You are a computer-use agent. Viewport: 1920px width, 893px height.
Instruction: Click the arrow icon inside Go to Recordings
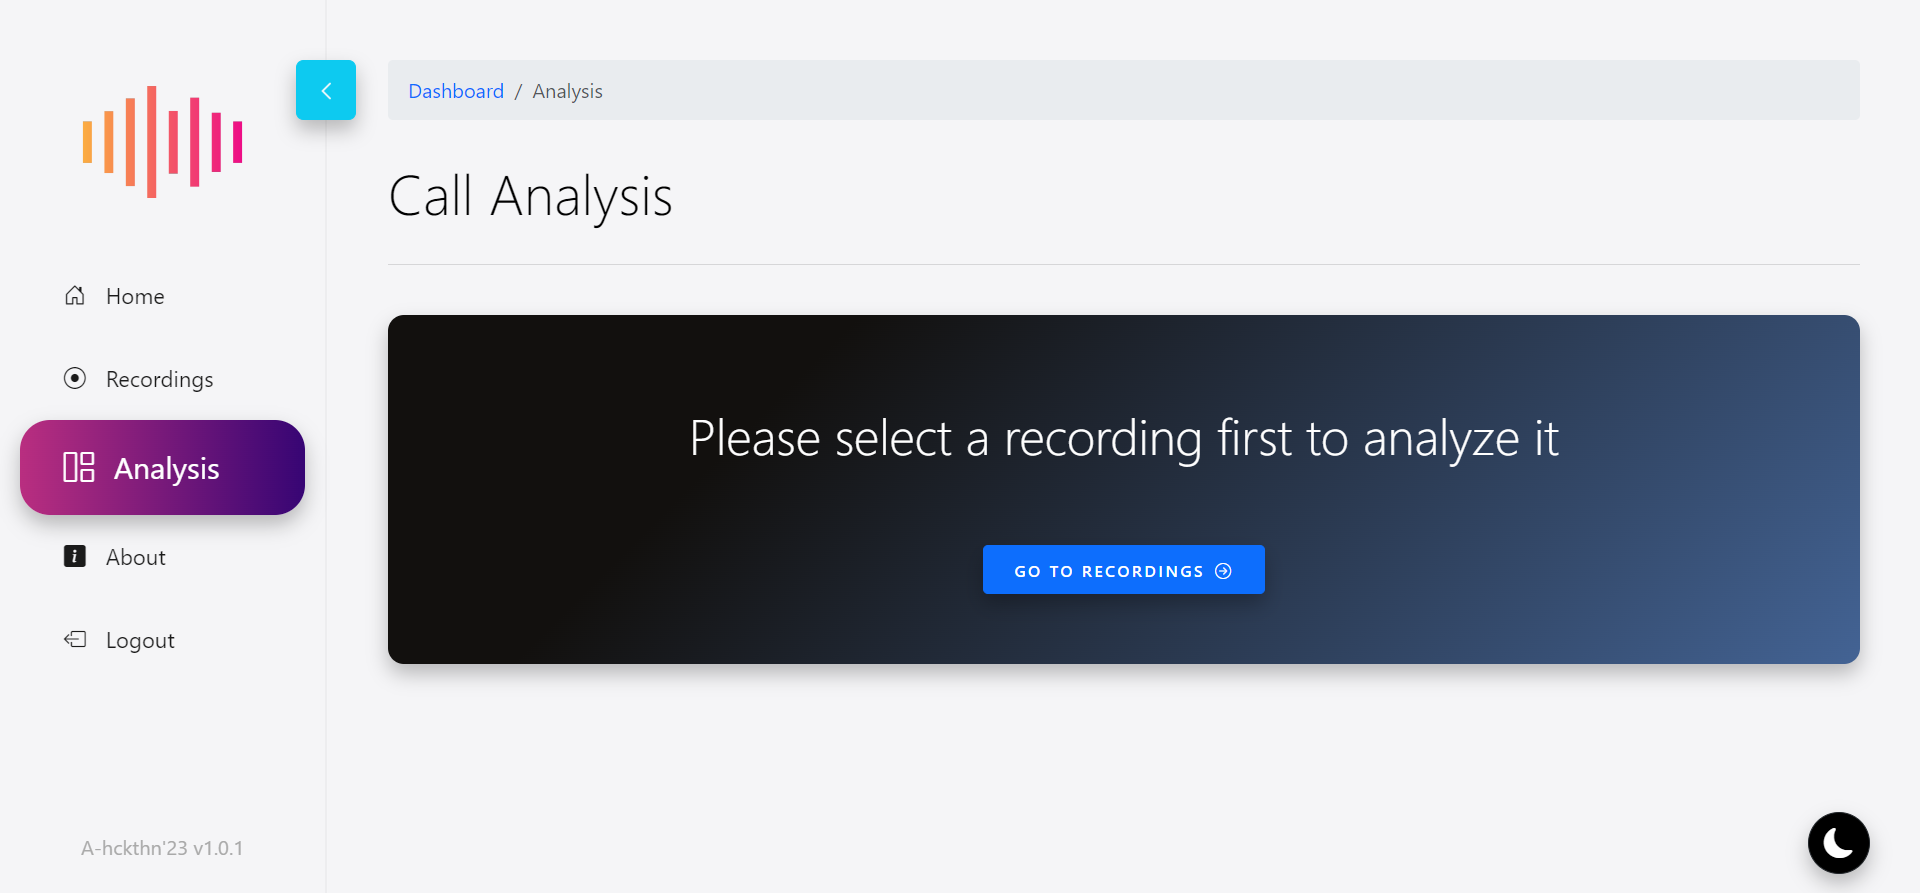tap(1224, 569)
